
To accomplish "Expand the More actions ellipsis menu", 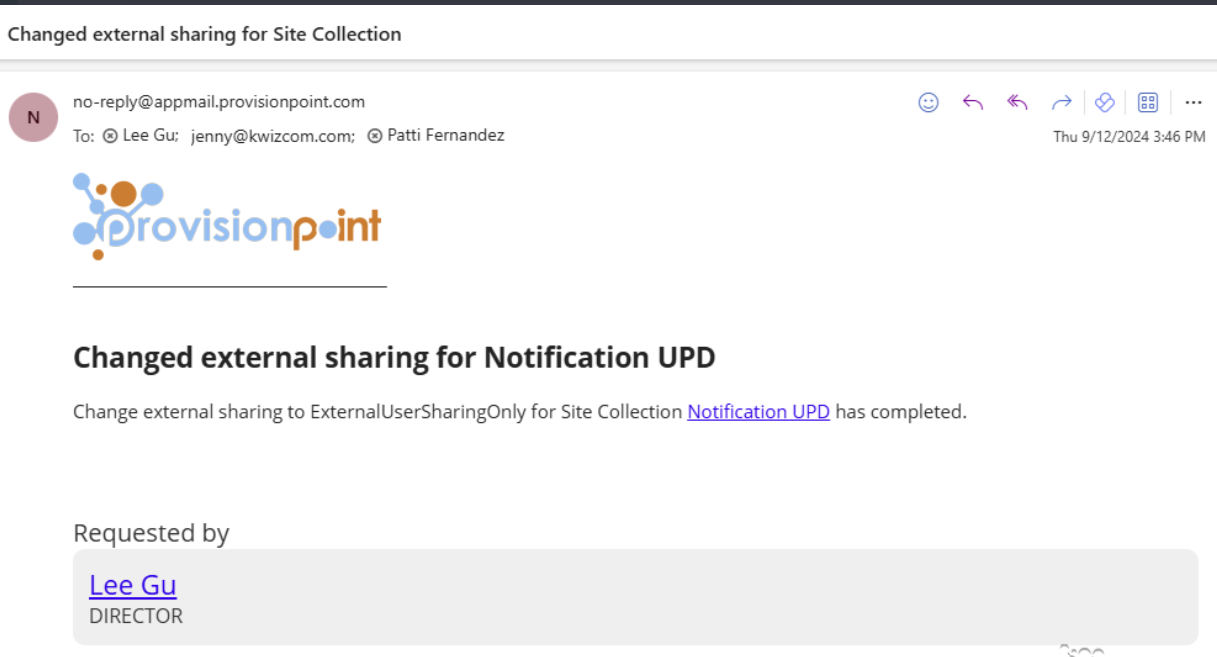I will pyautogui.click(x=1192, y=102).
